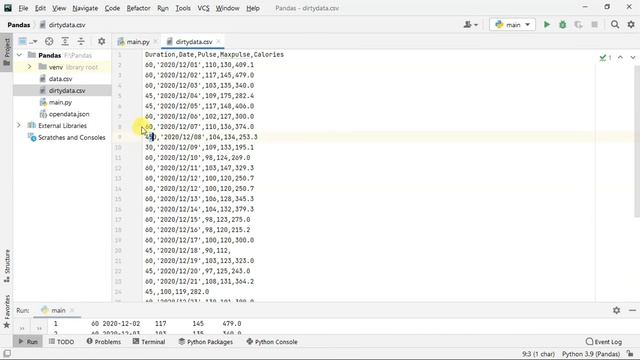Go to next highlighted problem arrow
640x360 pixels.
(x=633, y=58)
